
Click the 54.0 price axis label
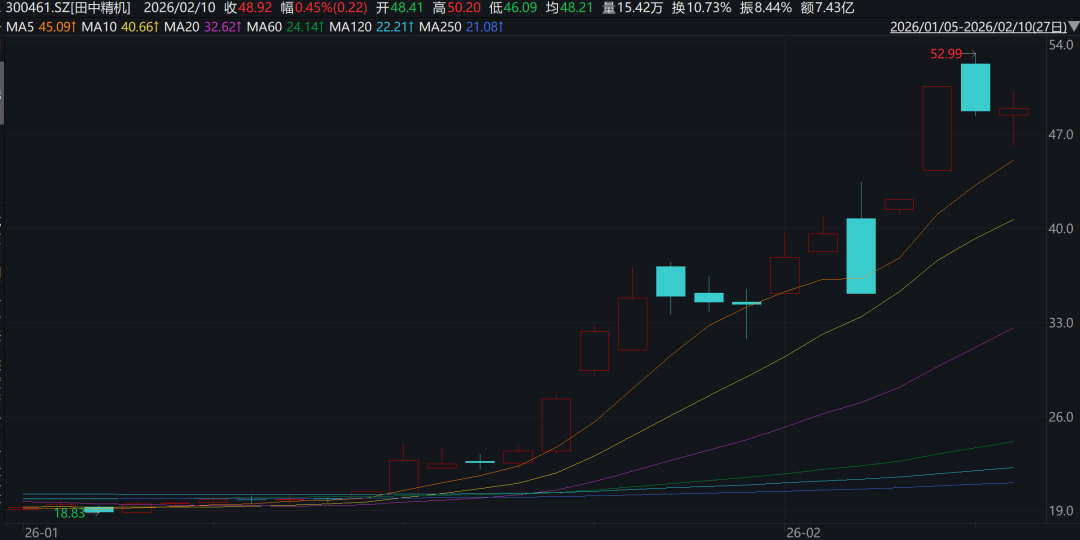[x=1060, y=45]
